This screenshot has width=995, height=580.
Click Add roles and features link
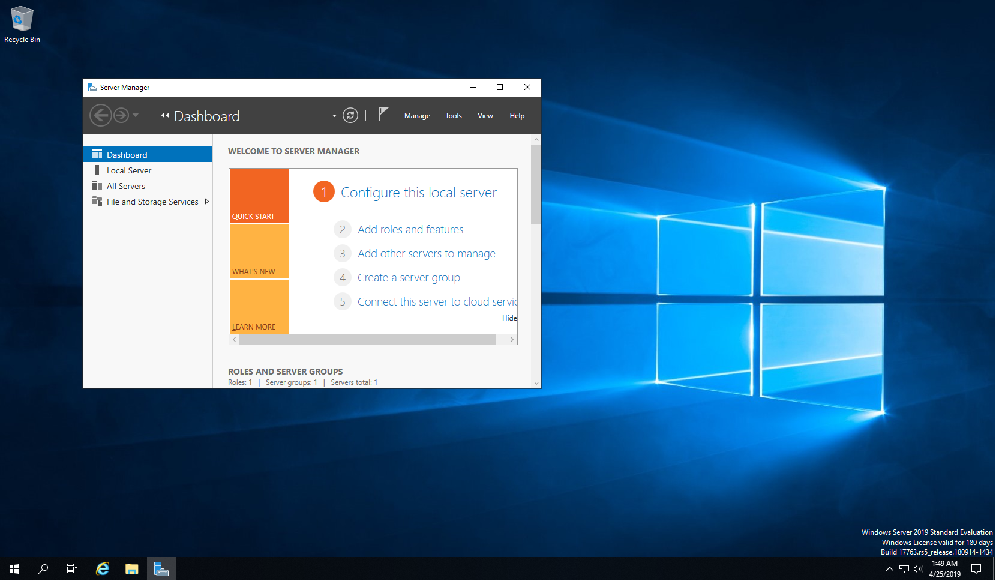point(410,229)
